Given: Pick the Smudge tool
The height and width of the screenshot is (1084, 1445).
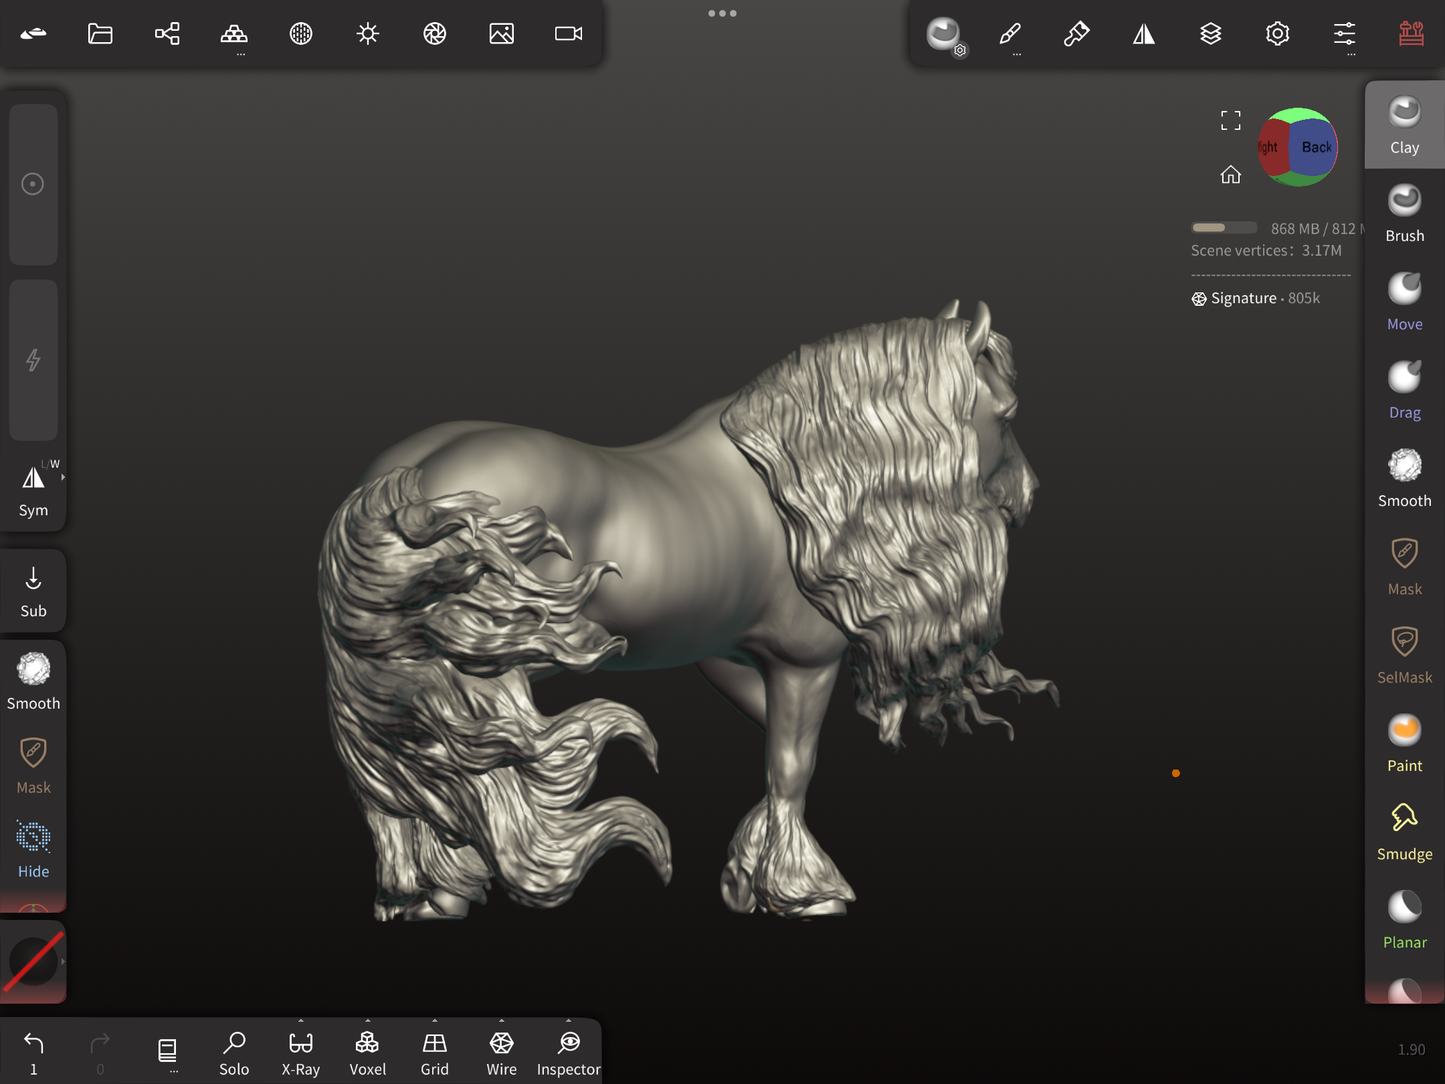Looking at the screenshot, I should (x=1404, y=830).
